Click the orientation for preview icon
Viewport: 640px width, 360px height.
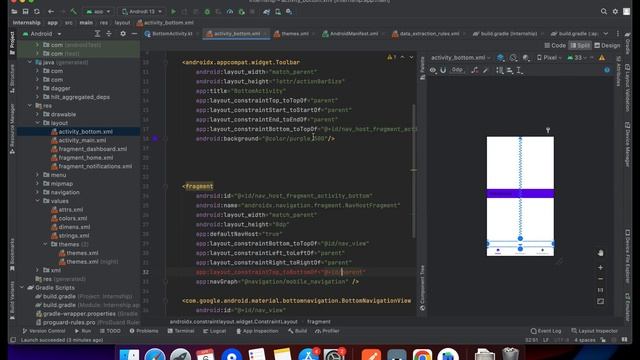(513, 58)
